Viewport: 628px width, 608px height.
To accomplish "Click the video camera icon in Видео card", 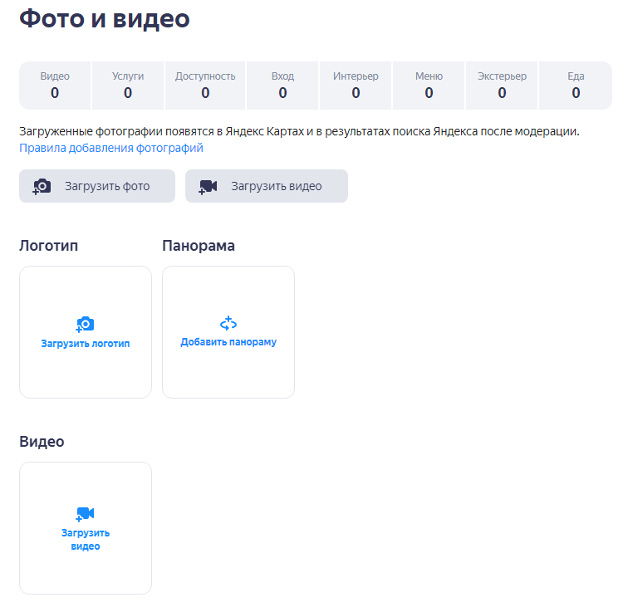I will [85, 514].
